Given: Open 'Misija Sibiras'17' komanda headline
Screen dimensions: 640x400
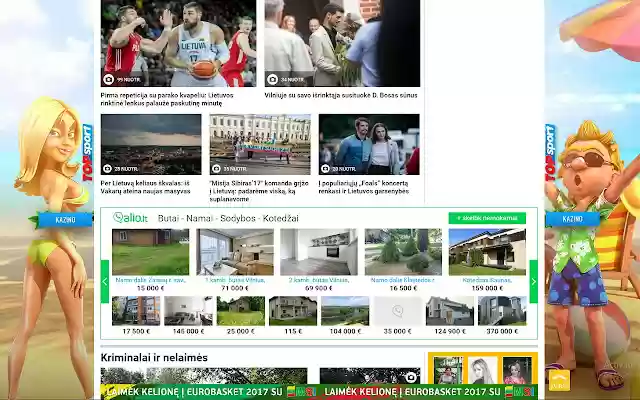Looking at the screenshot, I should (259, 191).
